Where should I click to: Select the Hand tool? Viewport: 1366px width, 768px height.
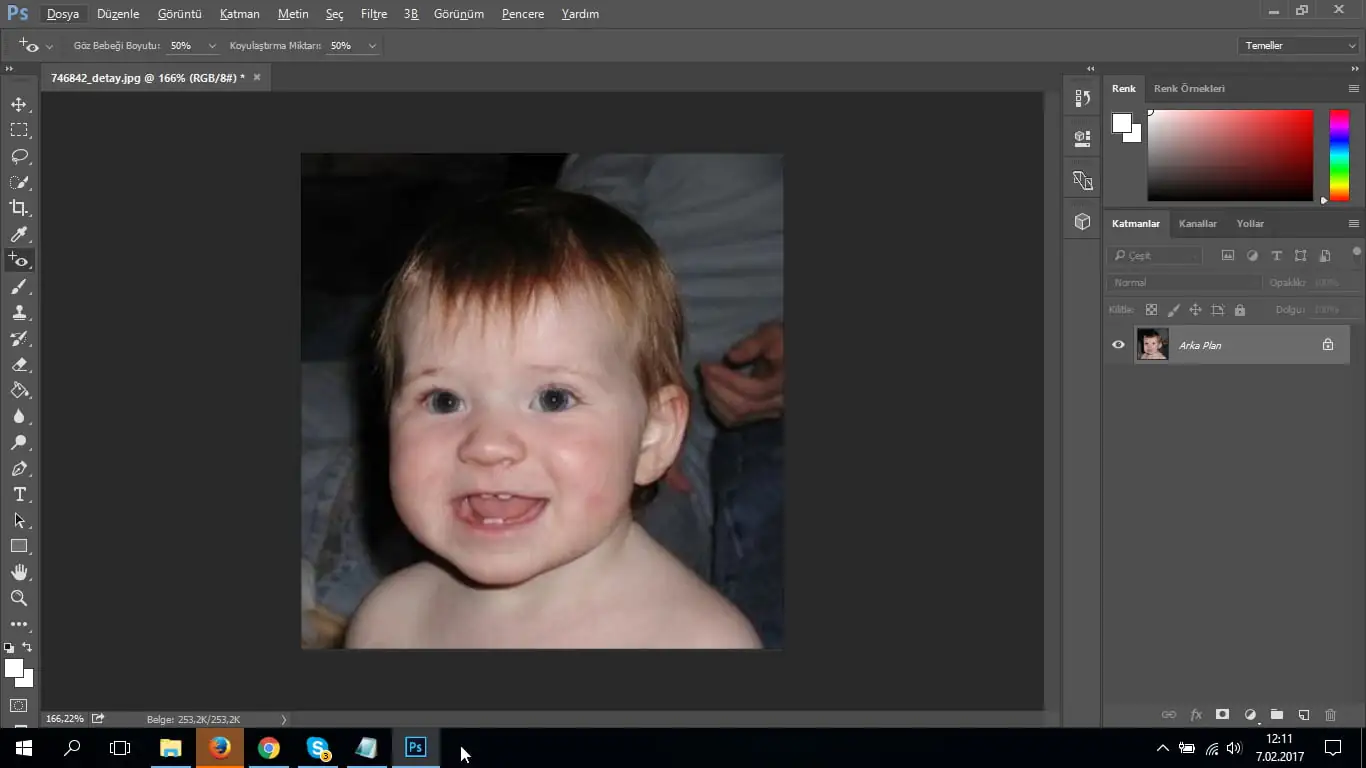click(x=19, y=572)
